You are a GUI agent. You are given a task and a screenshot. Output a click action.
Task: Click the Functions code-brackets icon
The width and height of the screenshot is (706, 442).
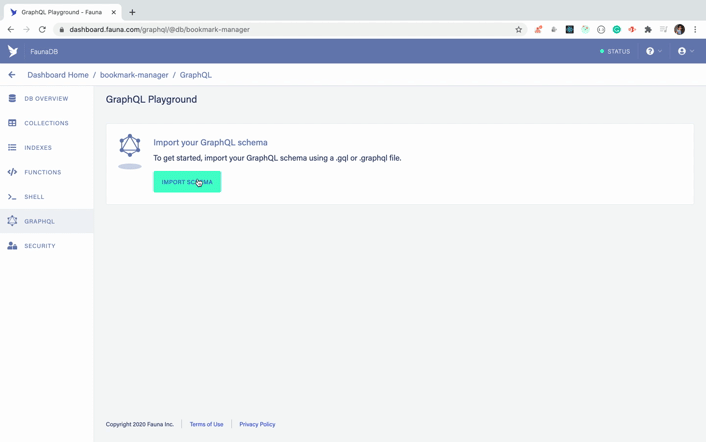pos(12,172)
